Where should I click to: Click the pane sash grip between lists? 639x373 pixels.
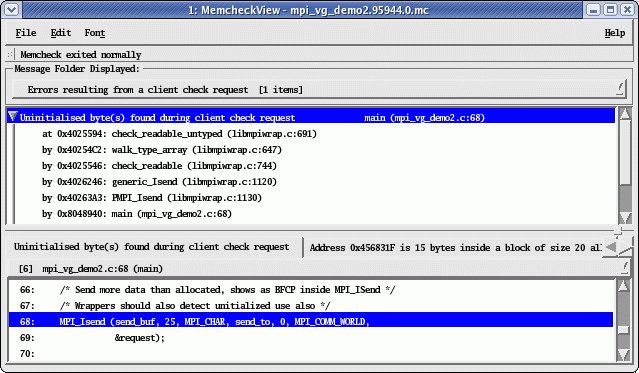(618, 232)
